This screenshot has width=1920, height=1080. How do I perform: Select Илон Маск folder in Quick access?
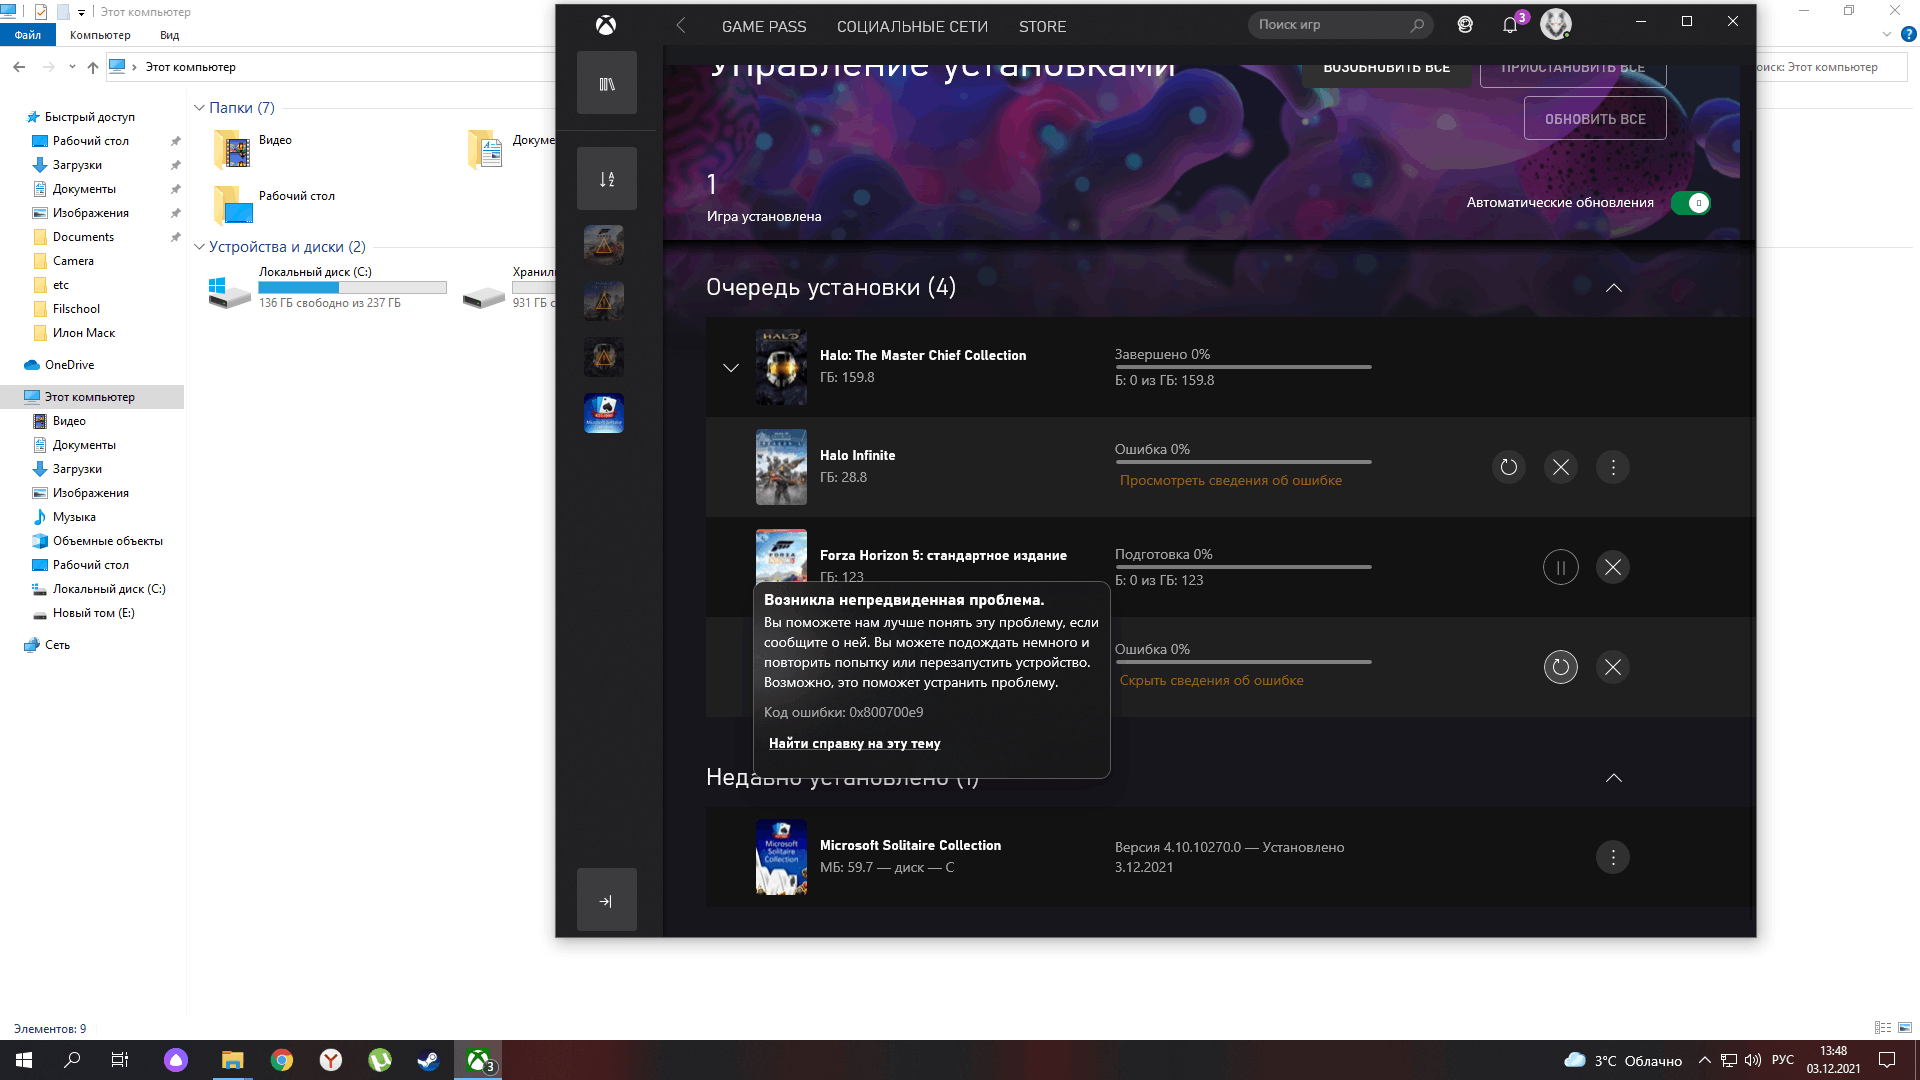(84, 333)
